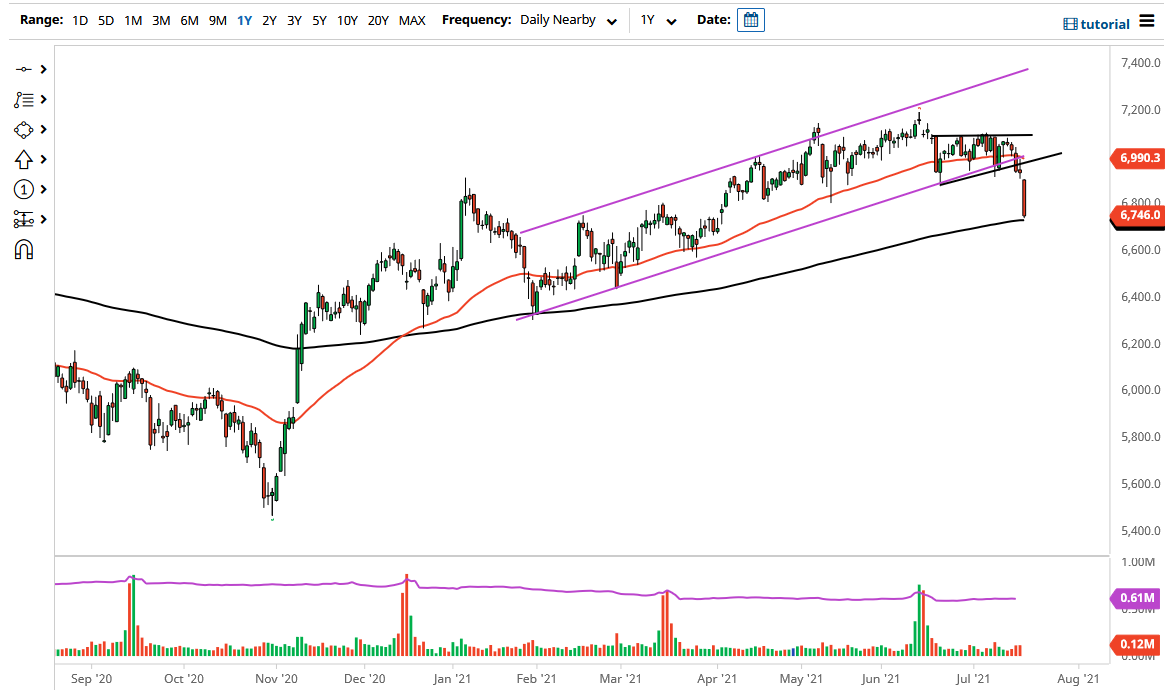Activate the MAX range option
Viewport: 1168px width, 697px height.
[x=412, y=20]
